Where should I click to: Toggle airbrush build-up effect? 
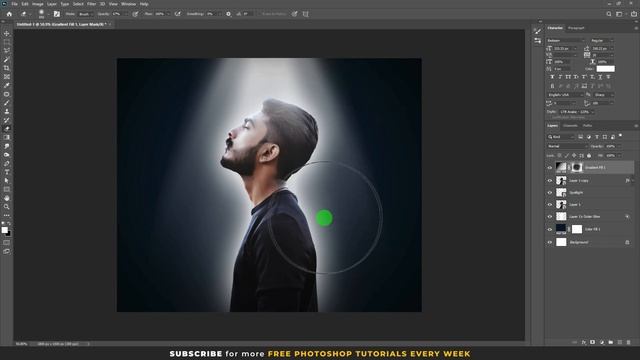pos(178,14)
